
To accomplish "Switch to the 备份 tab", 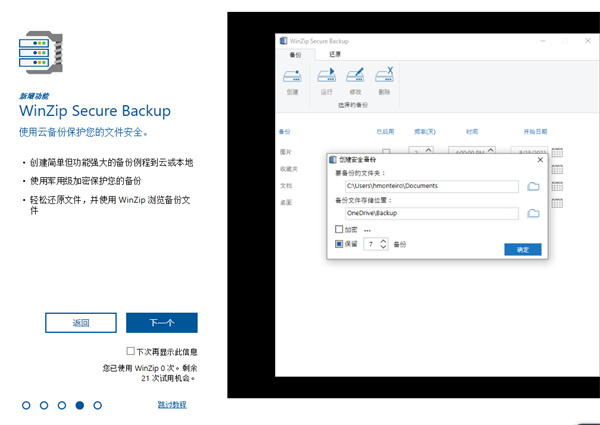I will (x=297, y=54).
